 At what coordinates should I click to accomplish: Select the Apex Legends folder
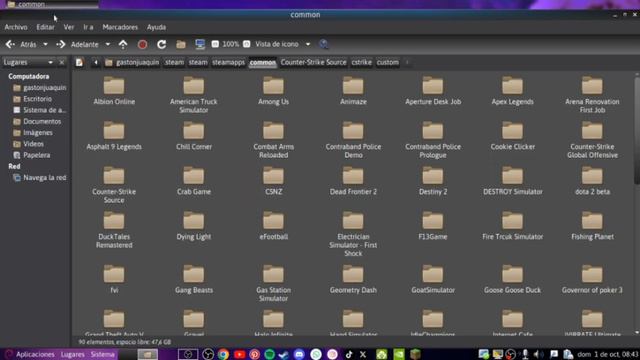tap(512, 91)
